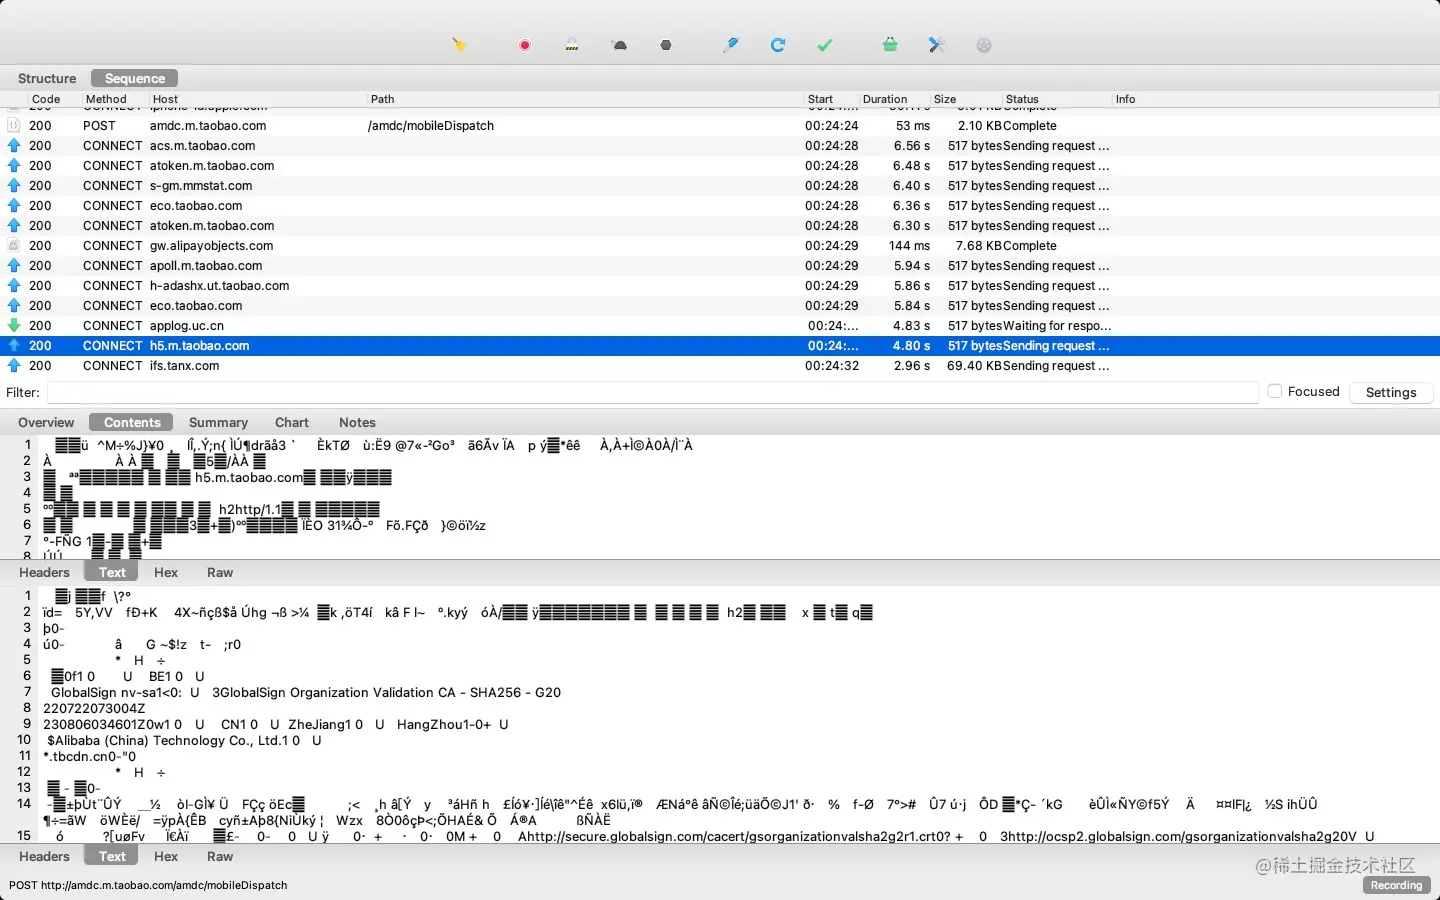
Task: Open the Overview tab
Action: [x=46, y=423]
